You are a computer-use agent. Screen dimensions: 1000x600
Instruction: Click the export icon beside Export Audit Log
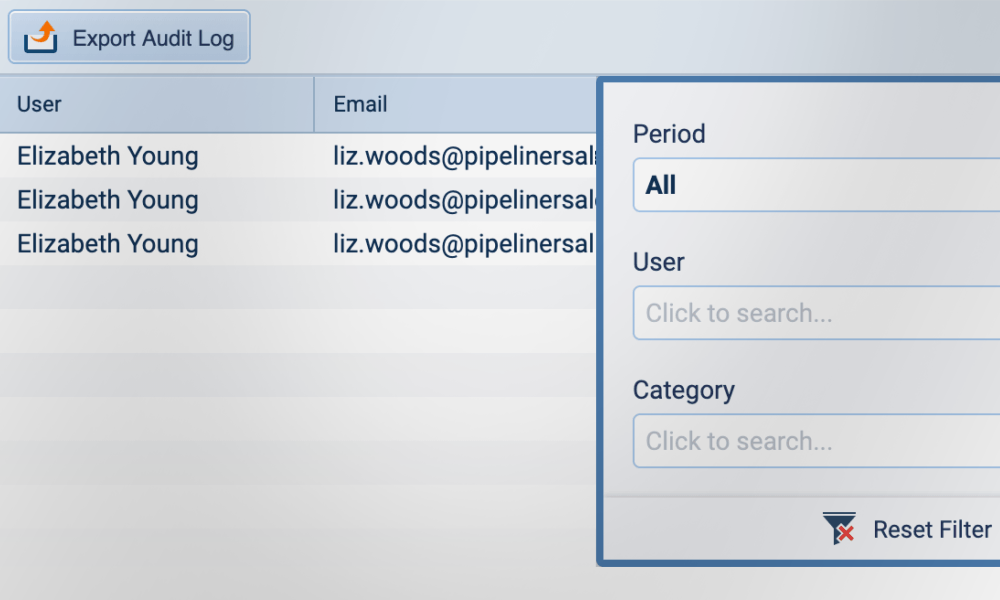(x=41, y=38)
